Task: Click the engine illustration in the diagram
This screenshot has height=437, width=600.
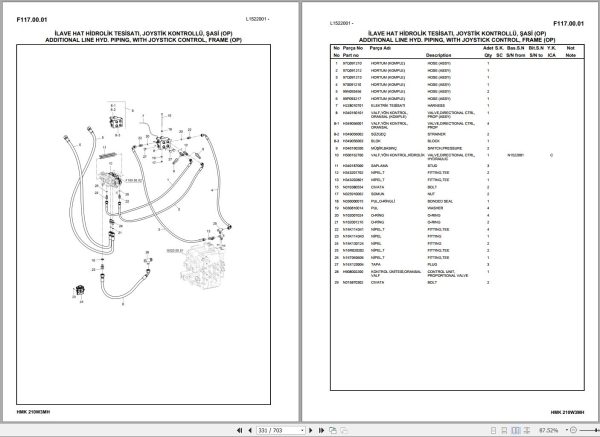Action: (203, 266)
